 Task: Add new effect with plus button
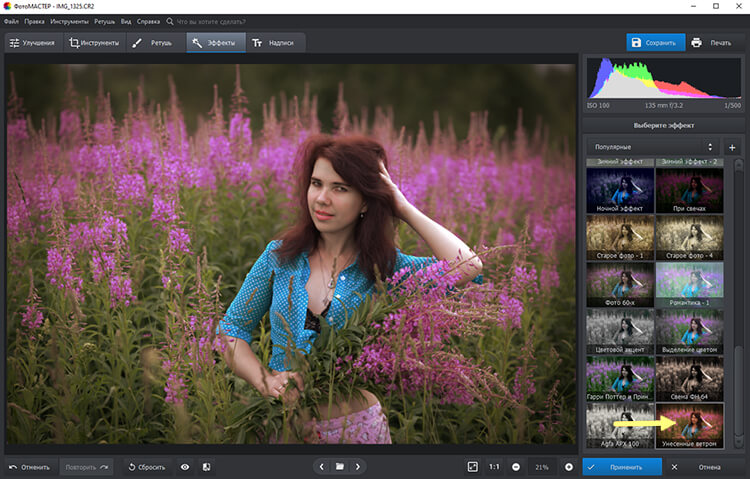pyautogui.click(x=731, y=147)
